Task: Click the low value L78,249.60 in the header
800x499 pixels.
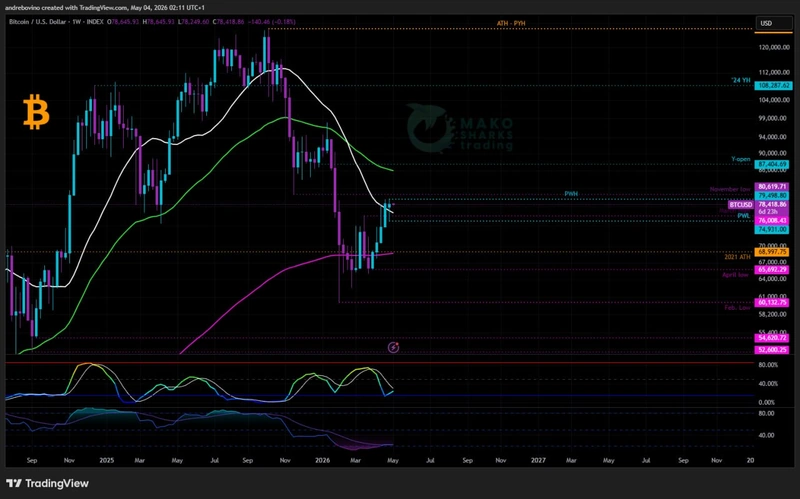Action: click(x=194, y=22)
